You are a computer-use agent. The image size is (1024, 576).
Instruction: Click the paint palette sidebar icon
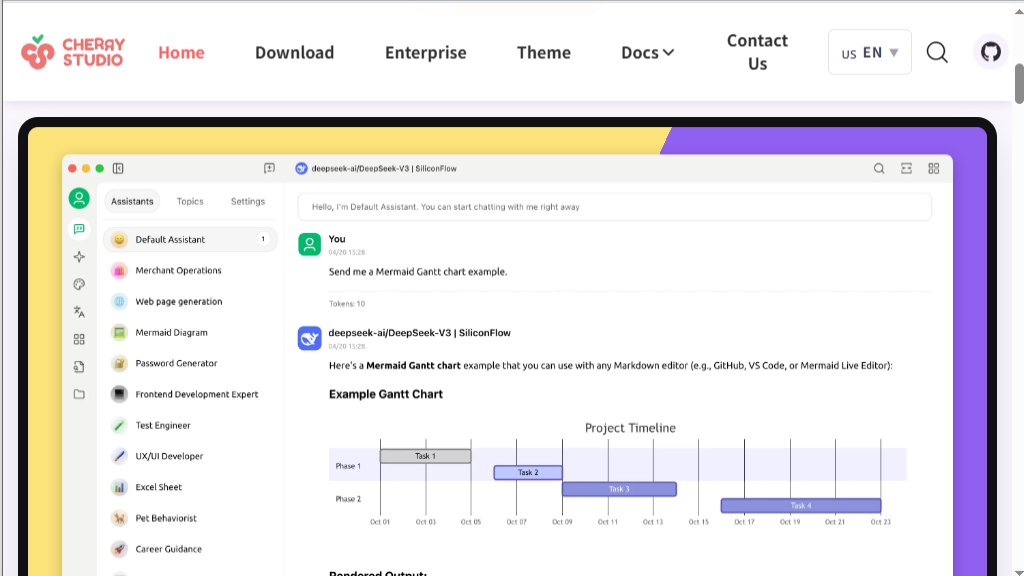point(79,284)
